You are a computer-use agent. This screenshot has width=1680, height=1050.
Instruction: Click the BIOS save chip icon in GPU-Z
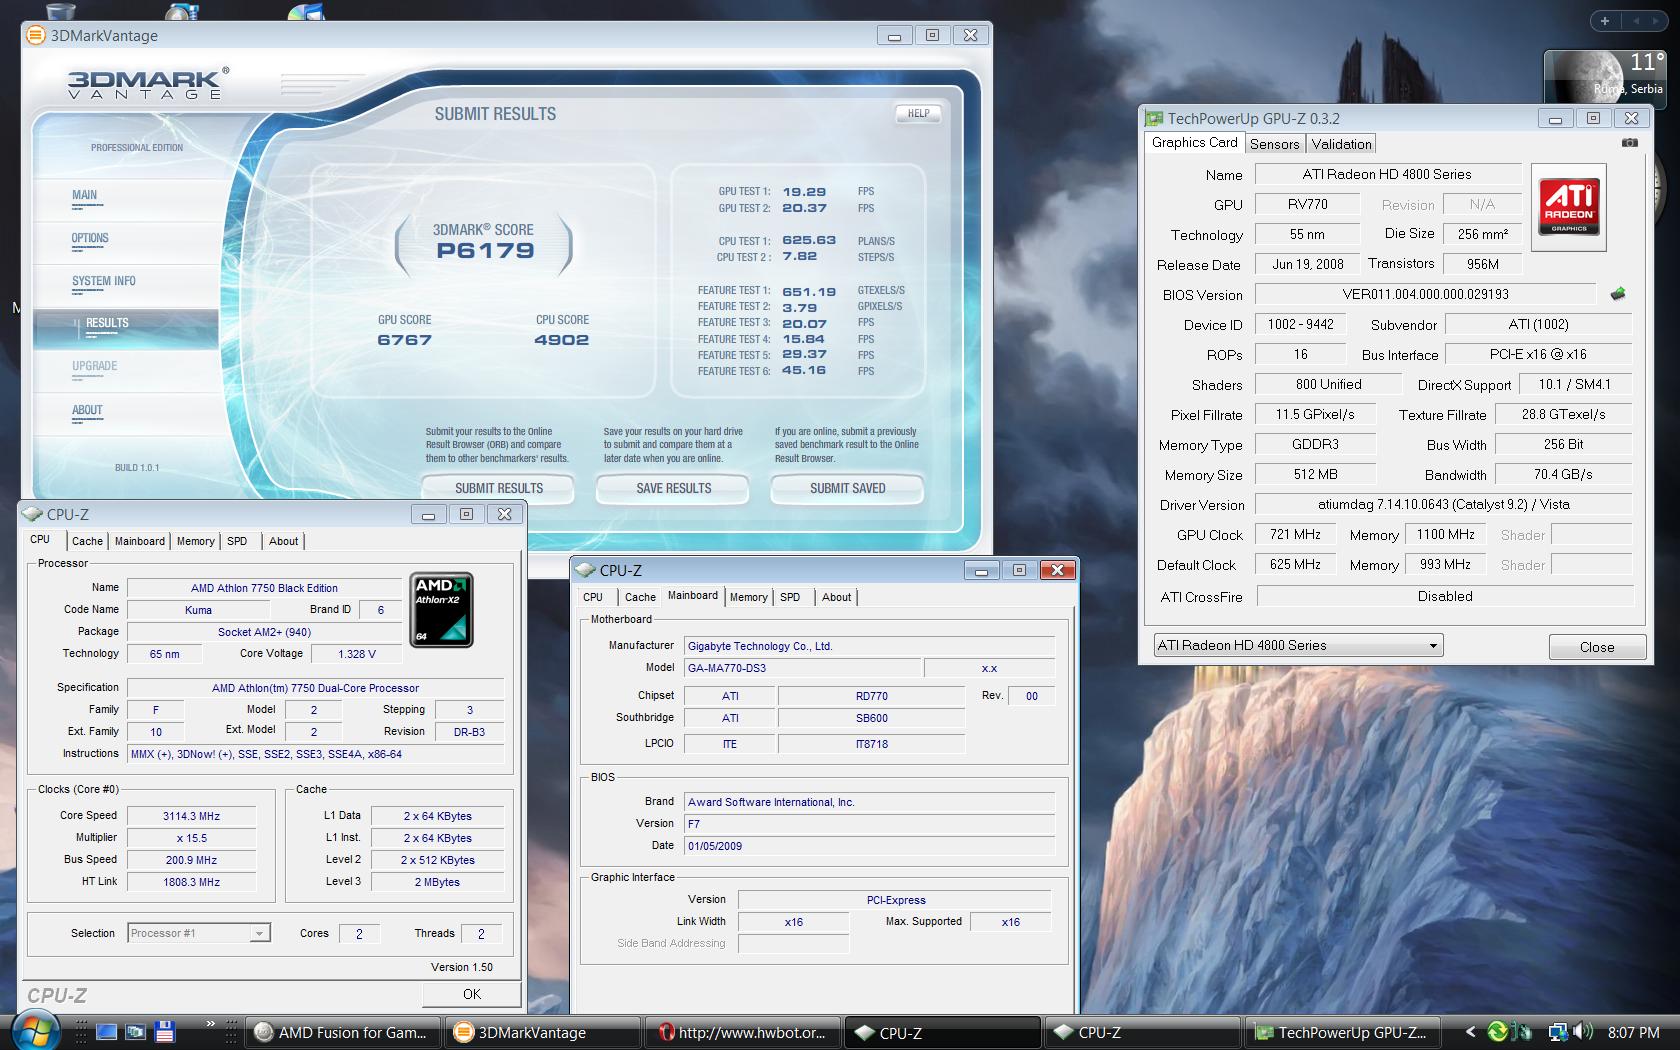(x=1618, y=294)
